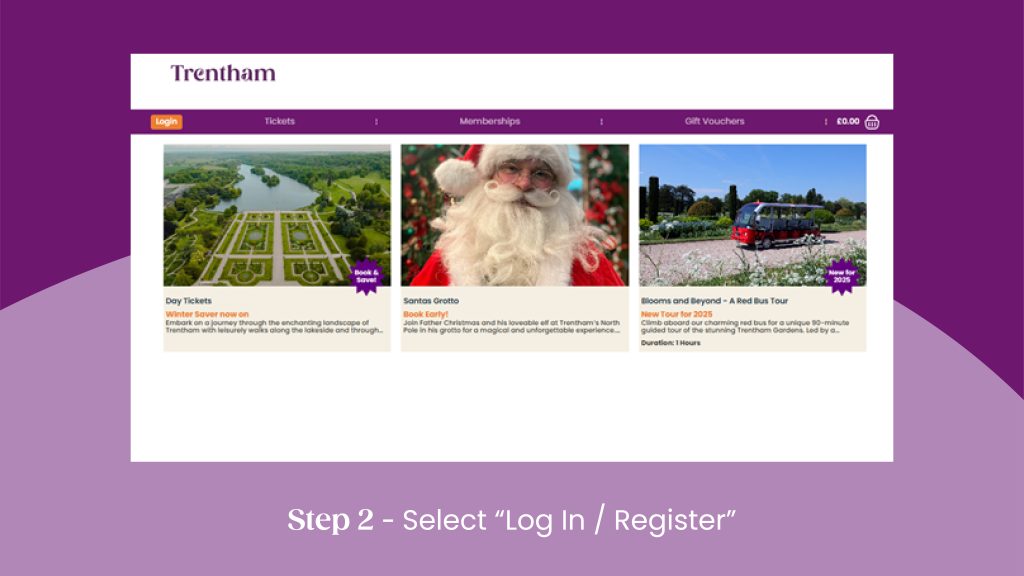Select the Winter Saver now on text
The image size is (1024, 576).
[x=207, y=314]
